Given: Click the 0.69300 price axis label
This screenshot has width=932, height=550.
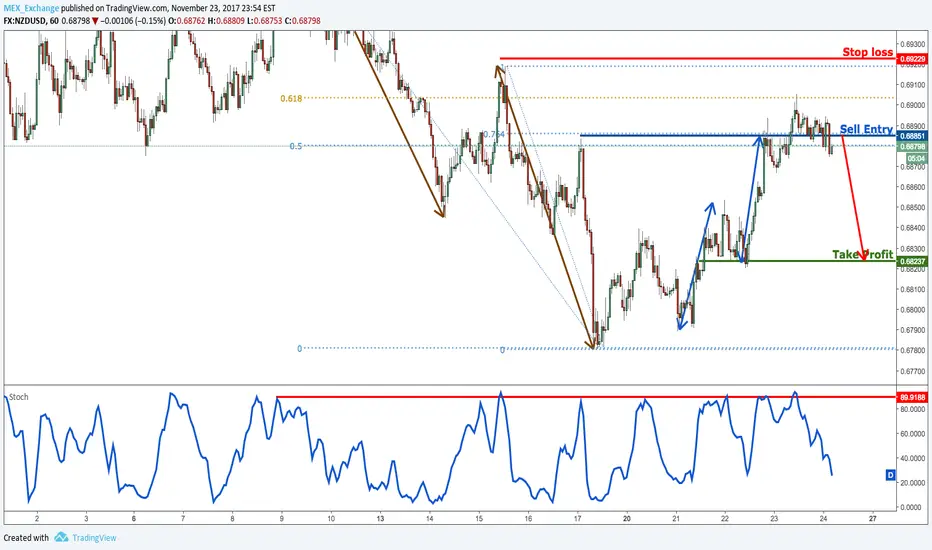Looking at the screenshot, I should tap(914, 44).
